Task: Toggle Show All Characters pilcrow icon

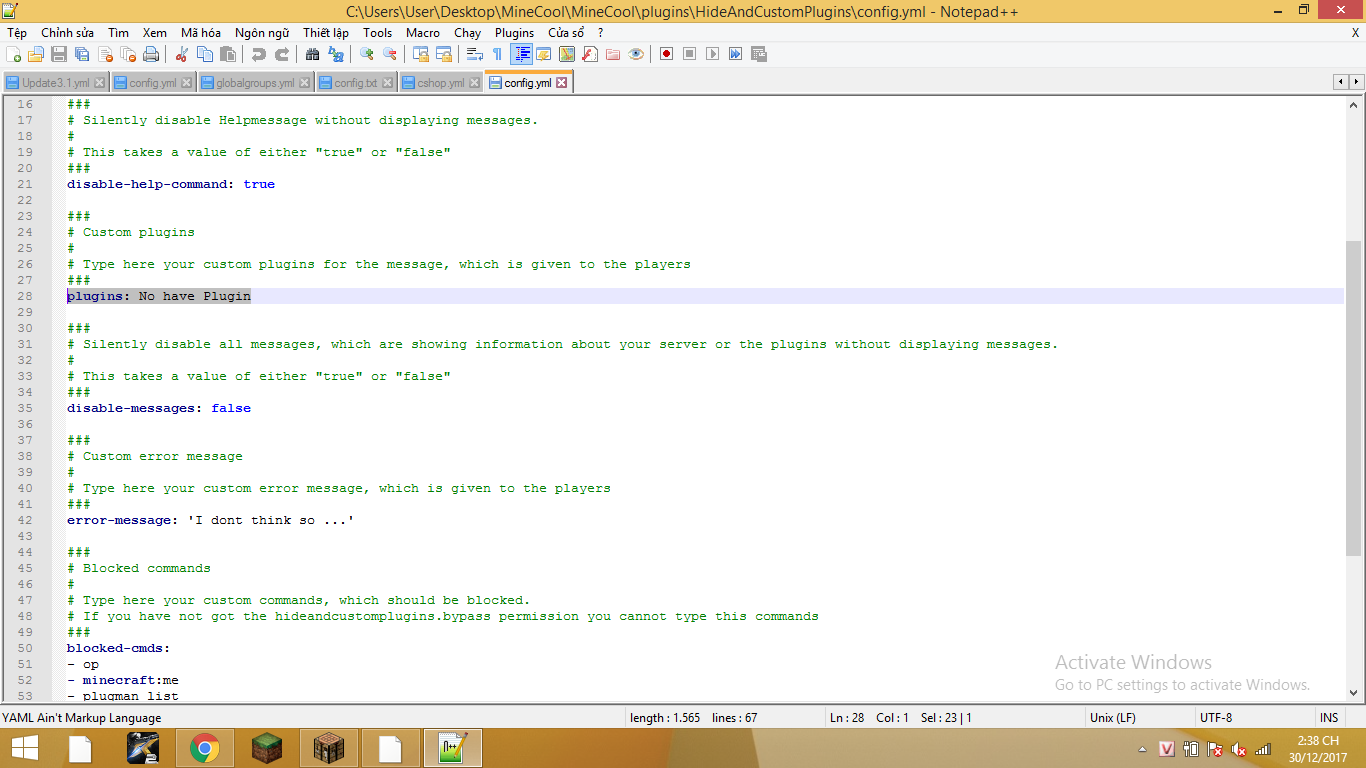Action: point(498,54)
